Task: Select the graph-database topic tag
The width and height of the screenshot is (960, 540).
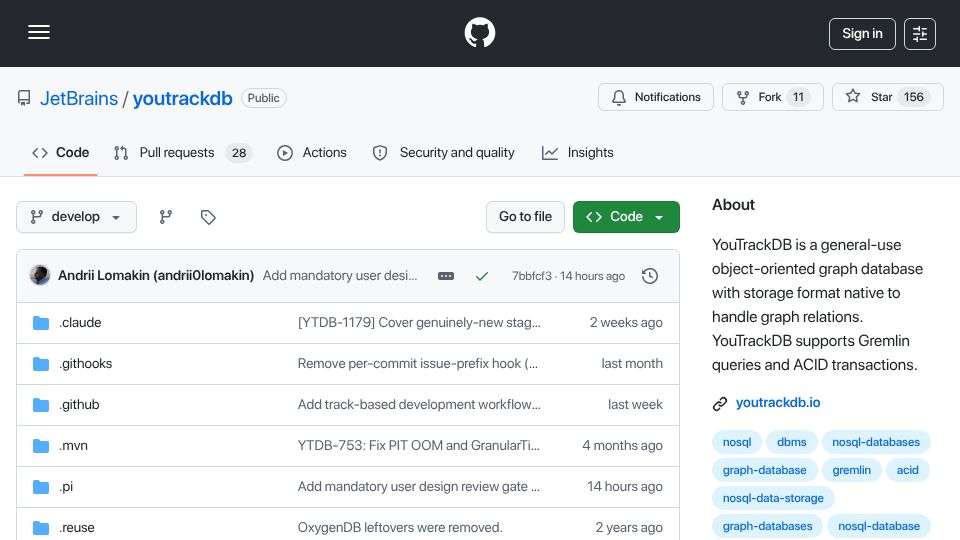Action: pyautogui.click(x=764, y=470)
